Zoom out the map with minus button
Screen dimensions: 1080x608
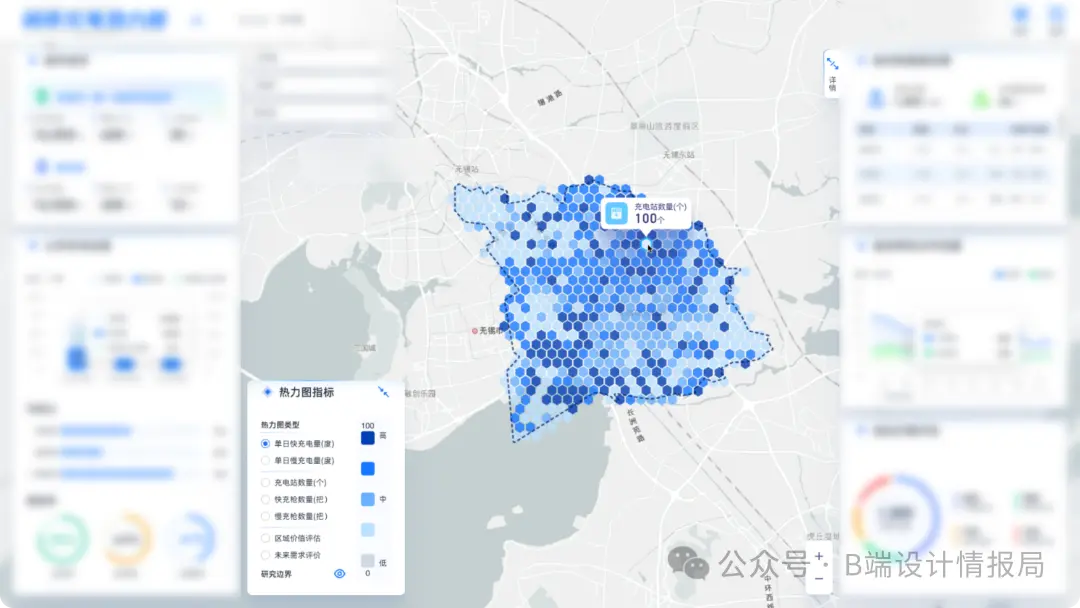[x=819, y=578]
